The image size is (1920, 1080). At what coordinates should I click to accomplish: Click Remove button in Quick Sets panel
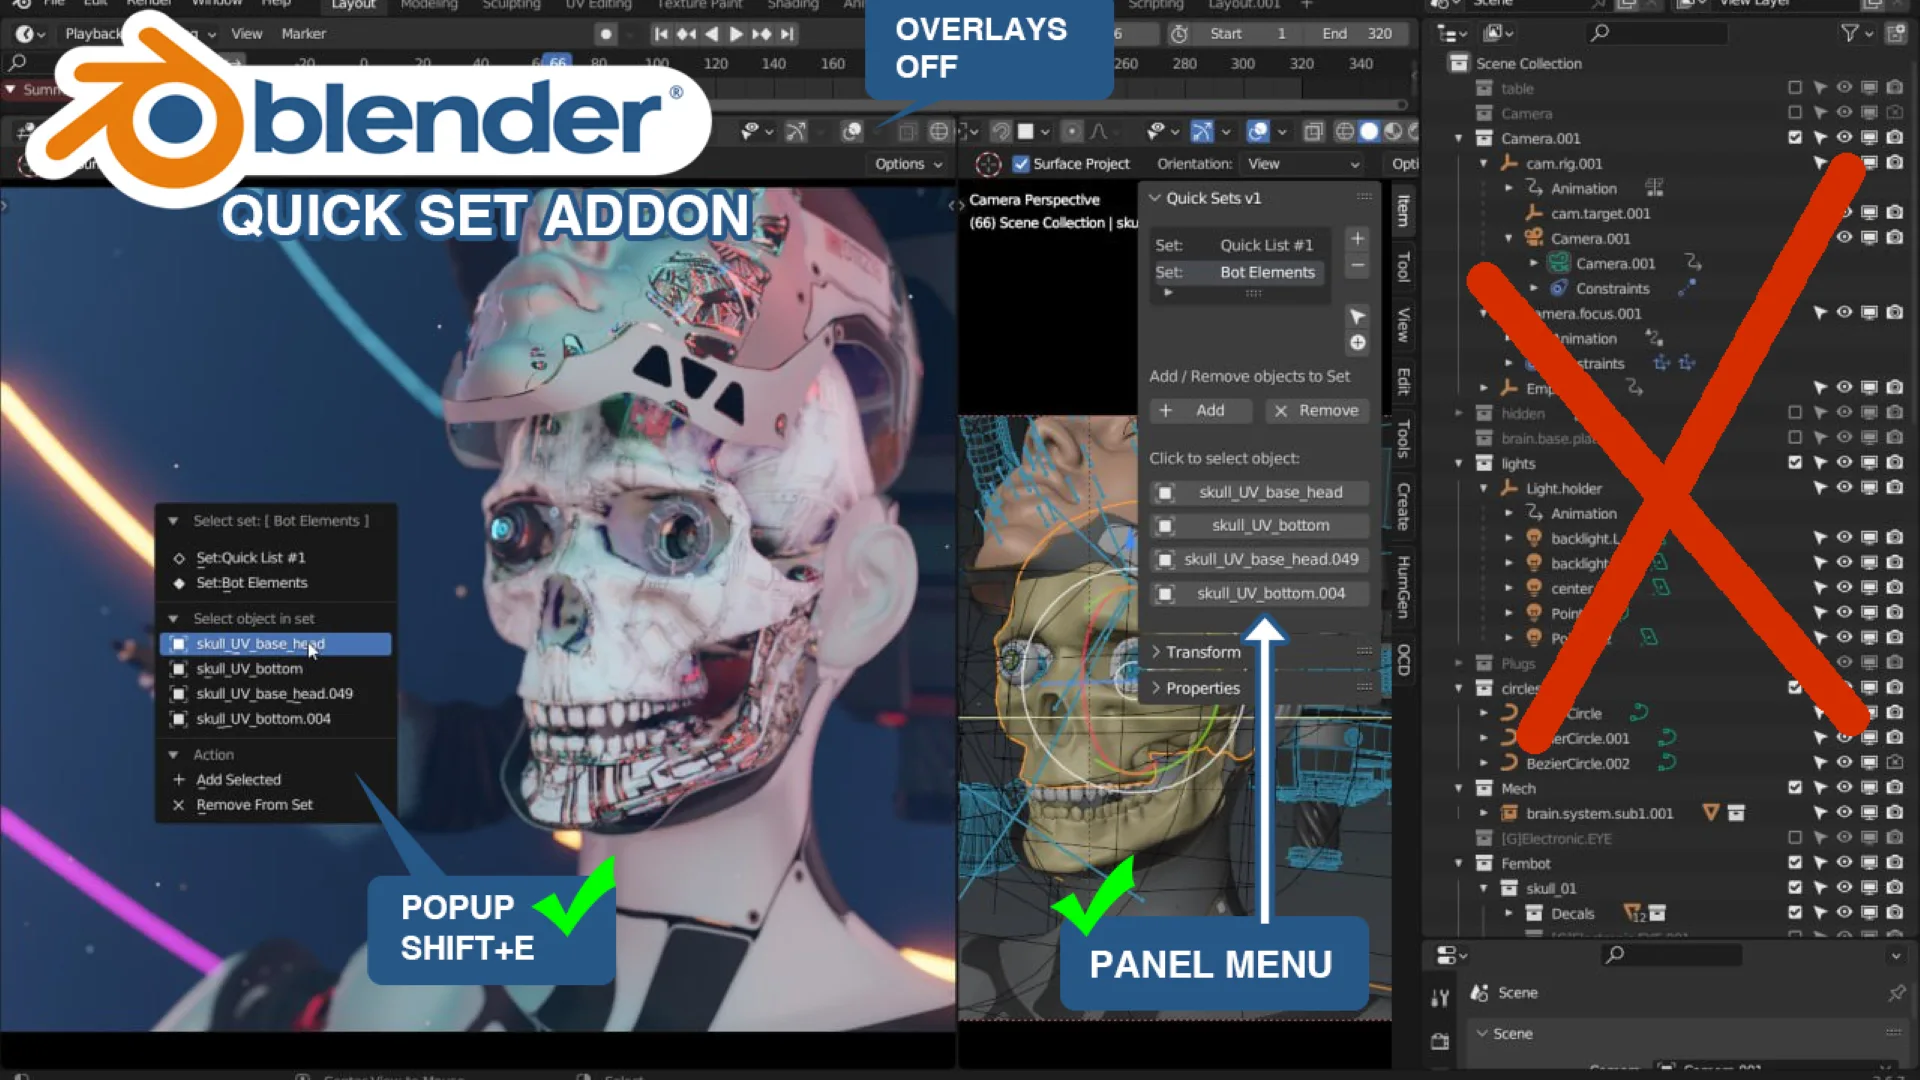pyautogui.click(x=1317, y=411)
